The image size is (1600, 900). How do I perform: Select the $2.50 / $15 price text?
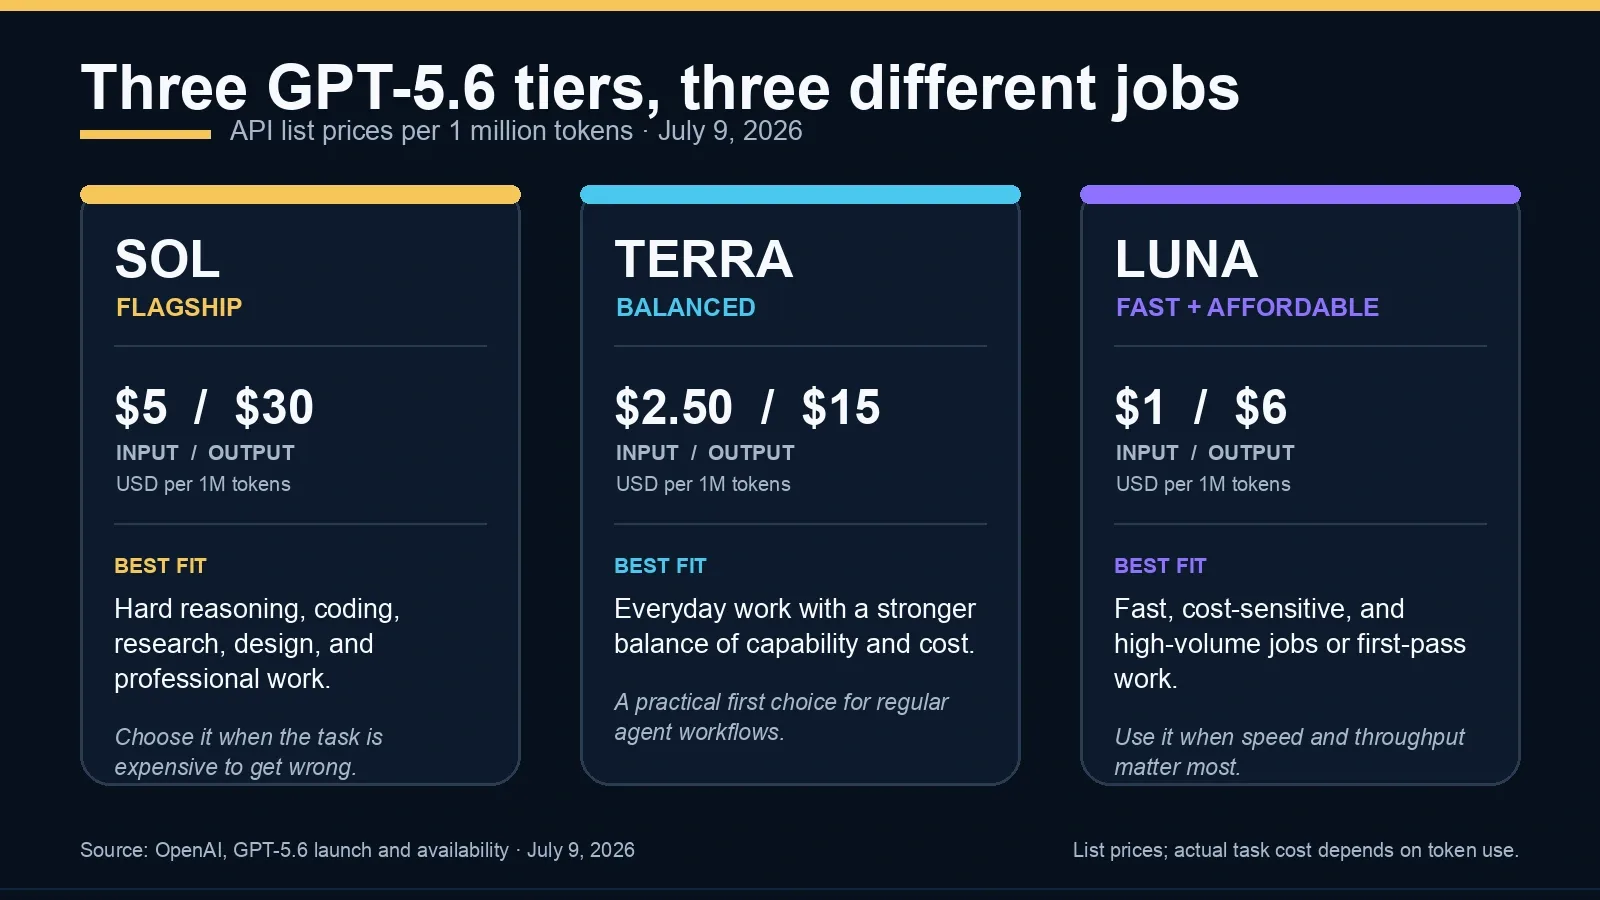747,407
